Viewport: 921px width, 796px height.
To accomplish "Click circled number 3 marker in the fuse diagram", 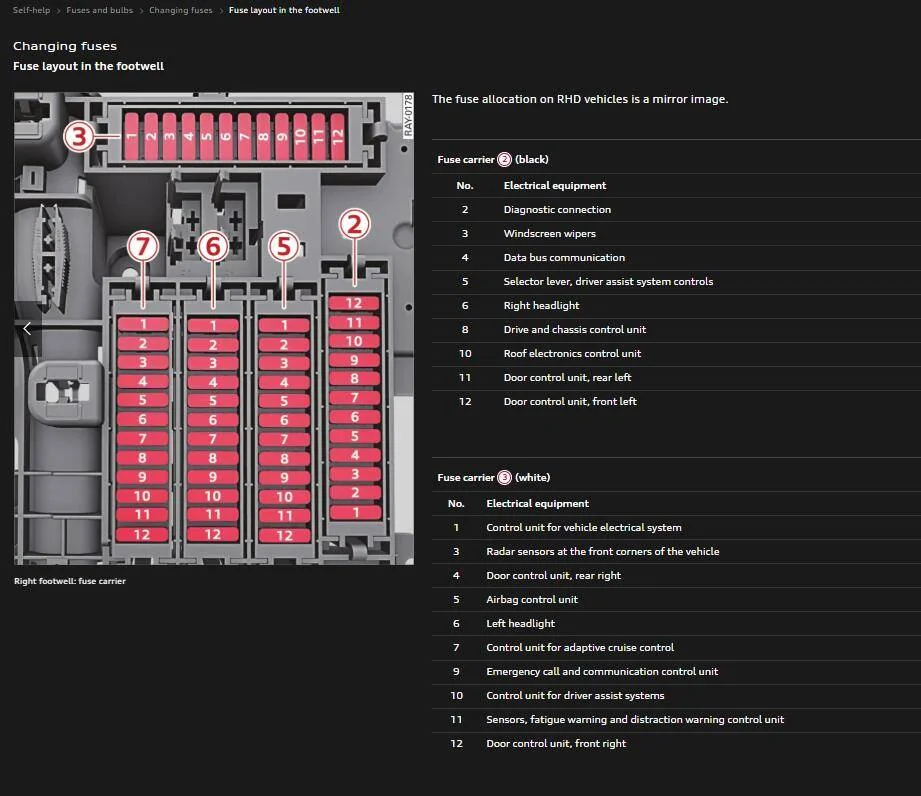I will (x=81, y=136).
